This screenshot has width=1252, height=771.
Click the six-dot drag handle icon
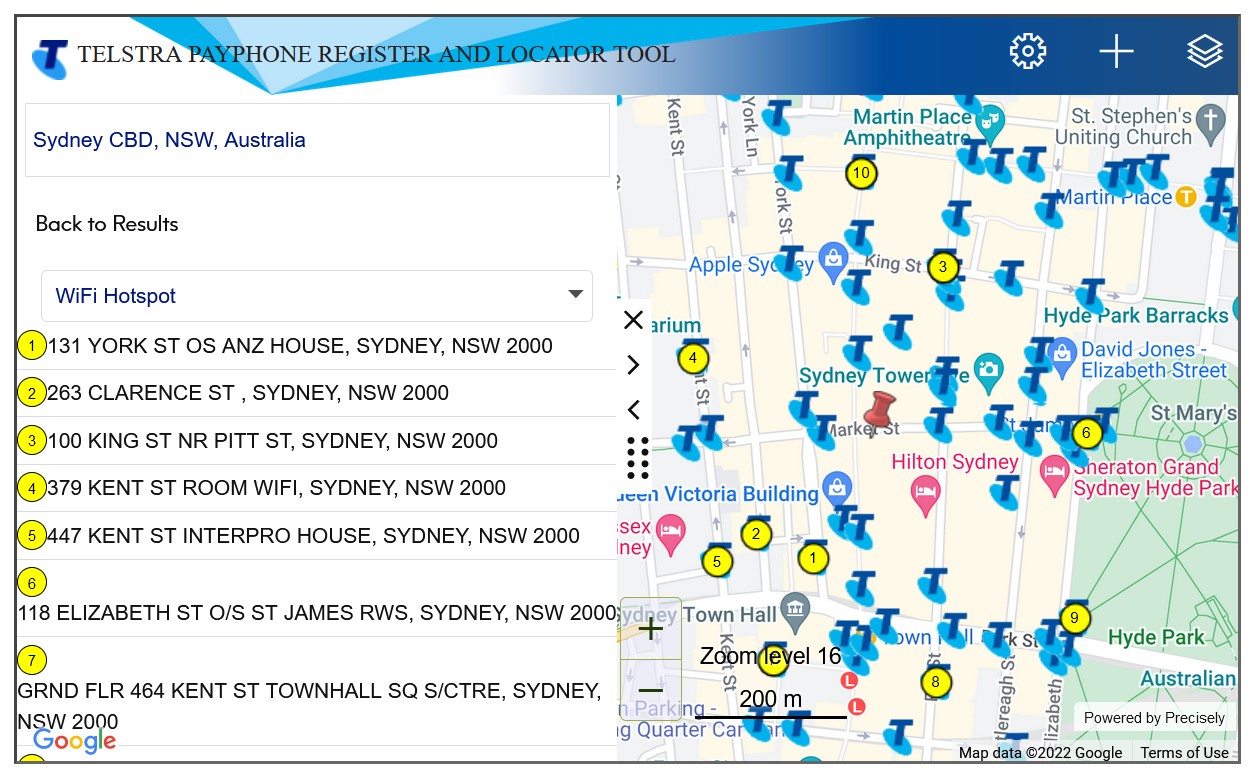[x=638, y=458]
